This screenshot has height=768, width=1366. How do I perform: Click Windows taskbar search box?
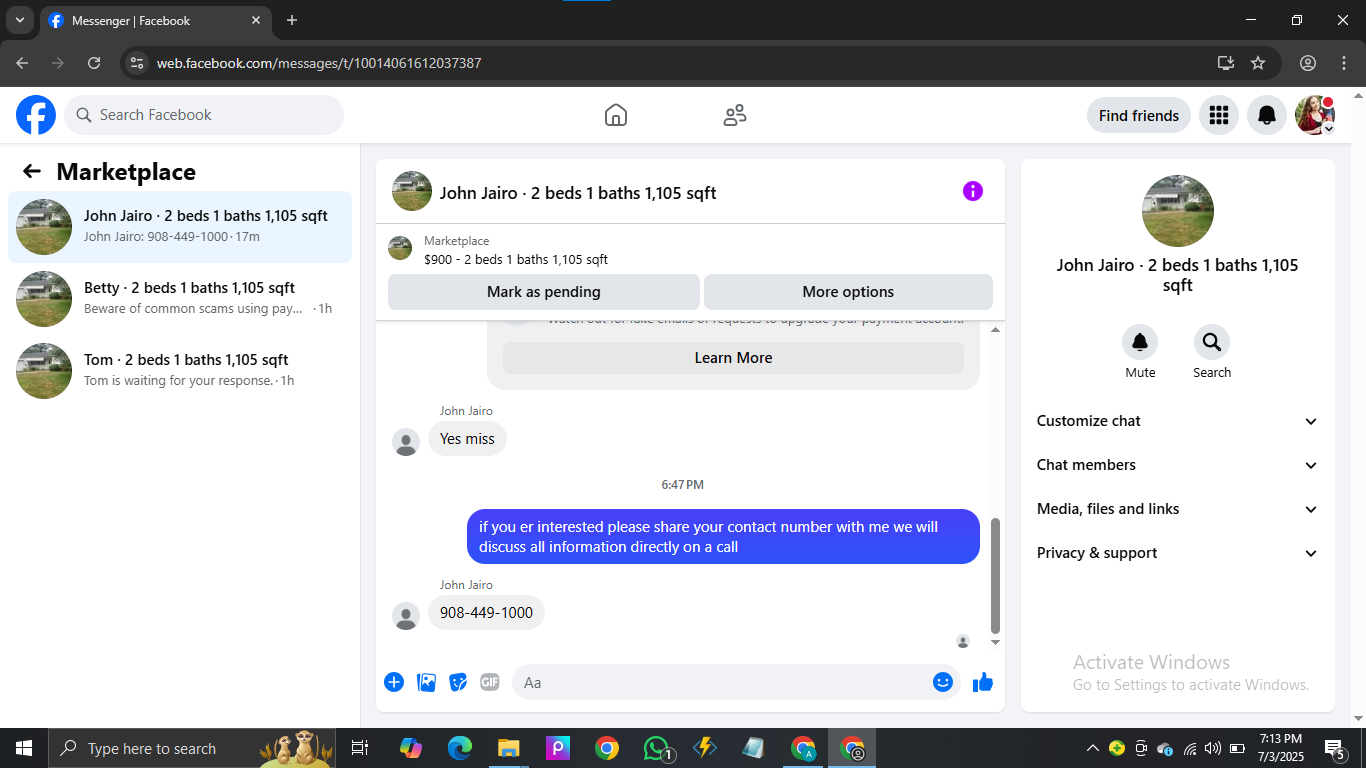click(192, 748)
